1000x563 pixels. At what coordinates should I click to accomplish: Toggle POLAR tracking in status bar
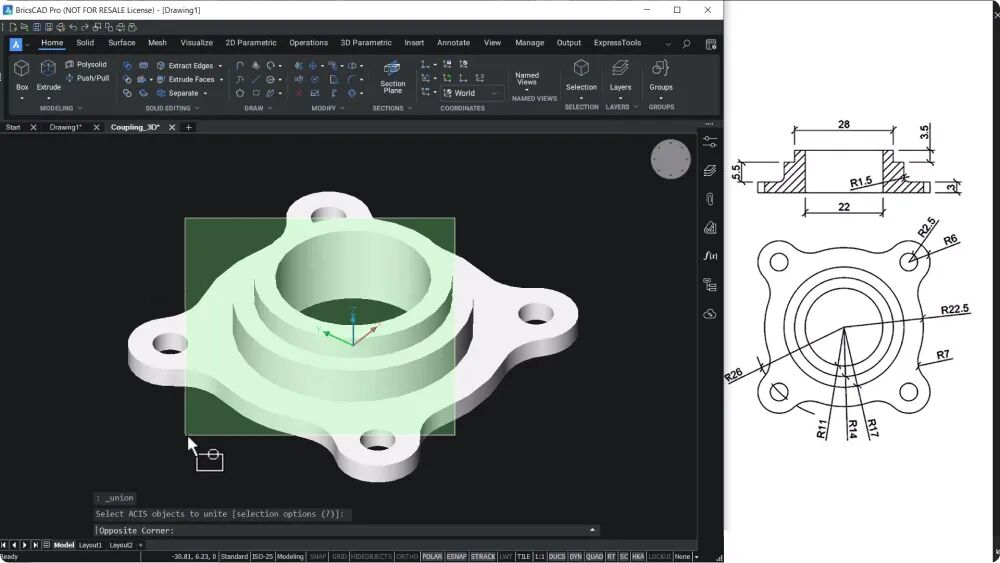pos(432,557)
